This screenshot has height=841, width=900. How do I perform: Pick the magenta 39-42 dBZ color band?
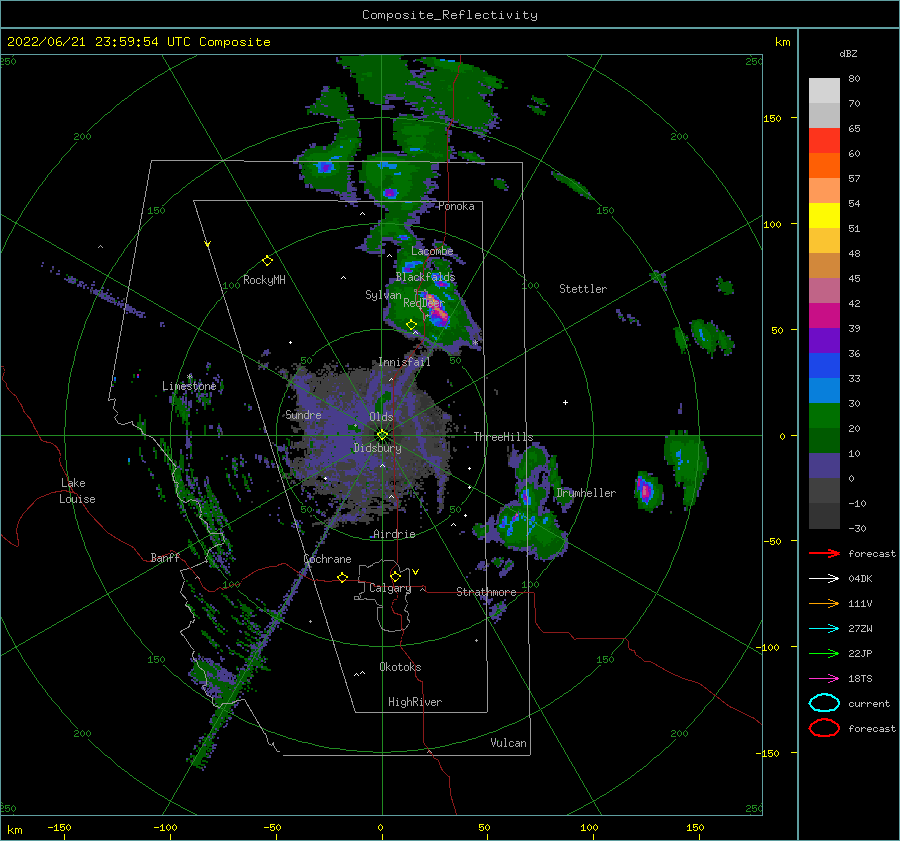(x=824, y=315)
